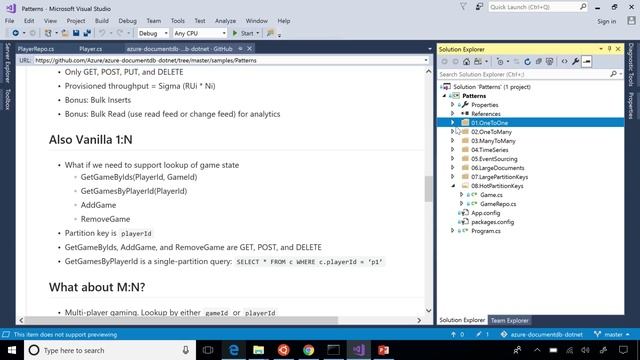The height and width of the screenshot is (360, 640).
Task: Open the Toolbox side panel
Action: tap(7, 100)
